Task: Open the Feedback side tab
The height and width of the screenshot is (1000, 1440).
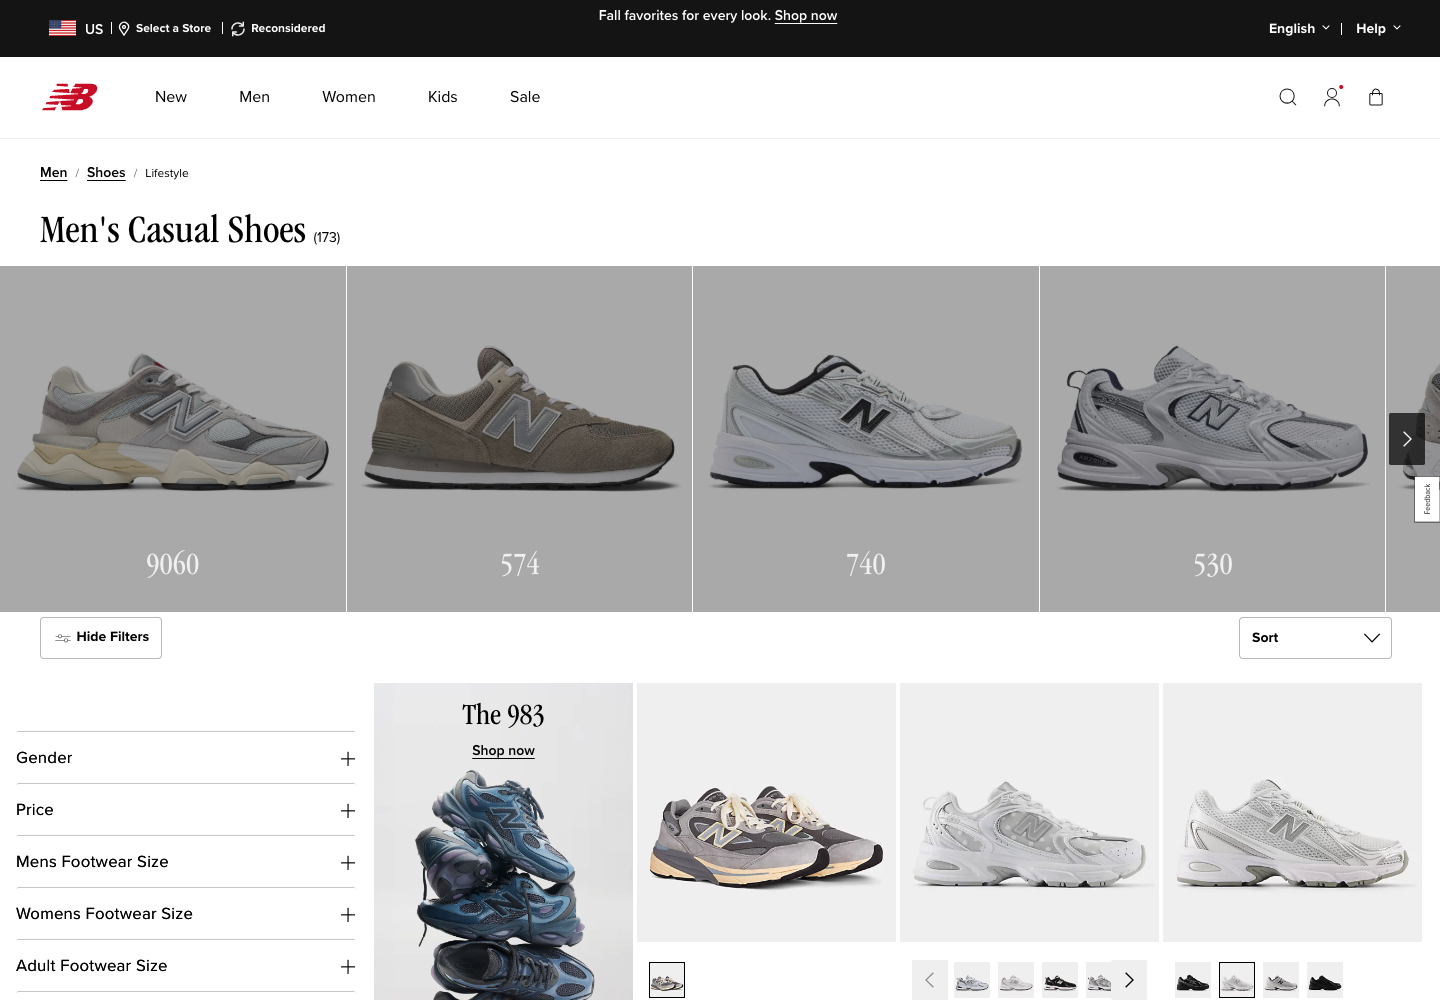Action: (1427, 499)
